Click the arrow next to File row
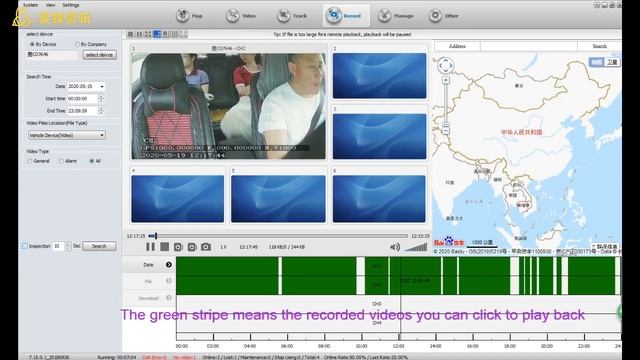 pos(169,281)
